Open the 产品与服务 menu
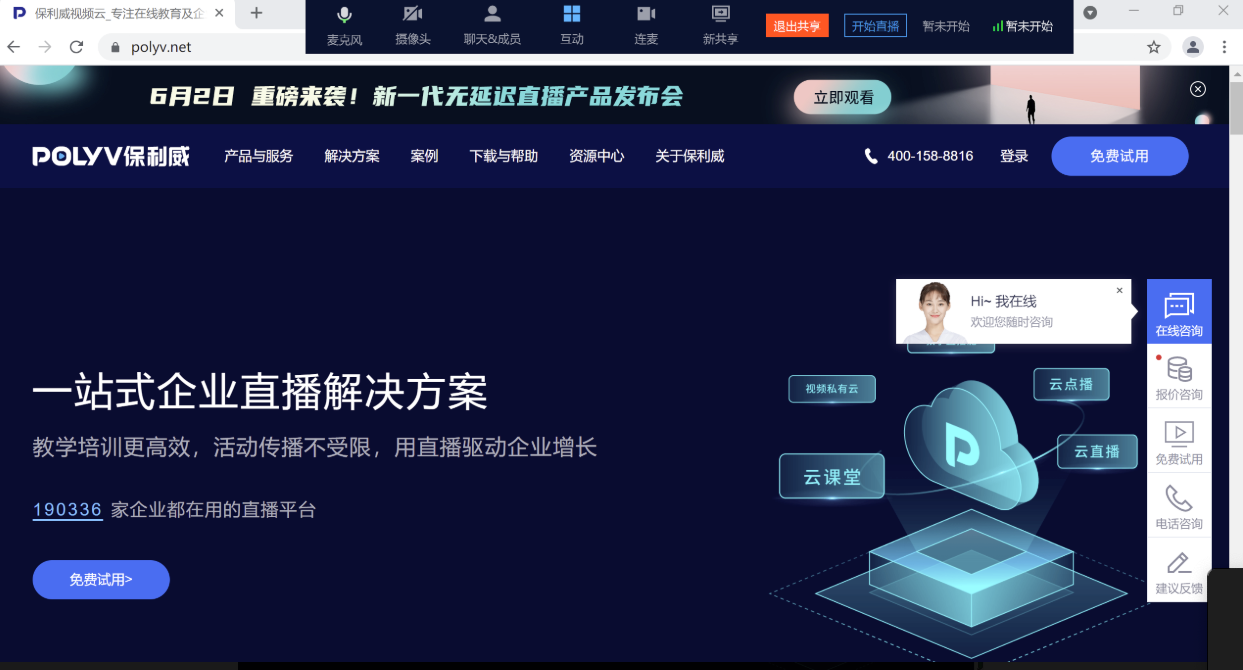Image resolution: width=1243 pixels, height=670 pixels. tap(259, 156)
